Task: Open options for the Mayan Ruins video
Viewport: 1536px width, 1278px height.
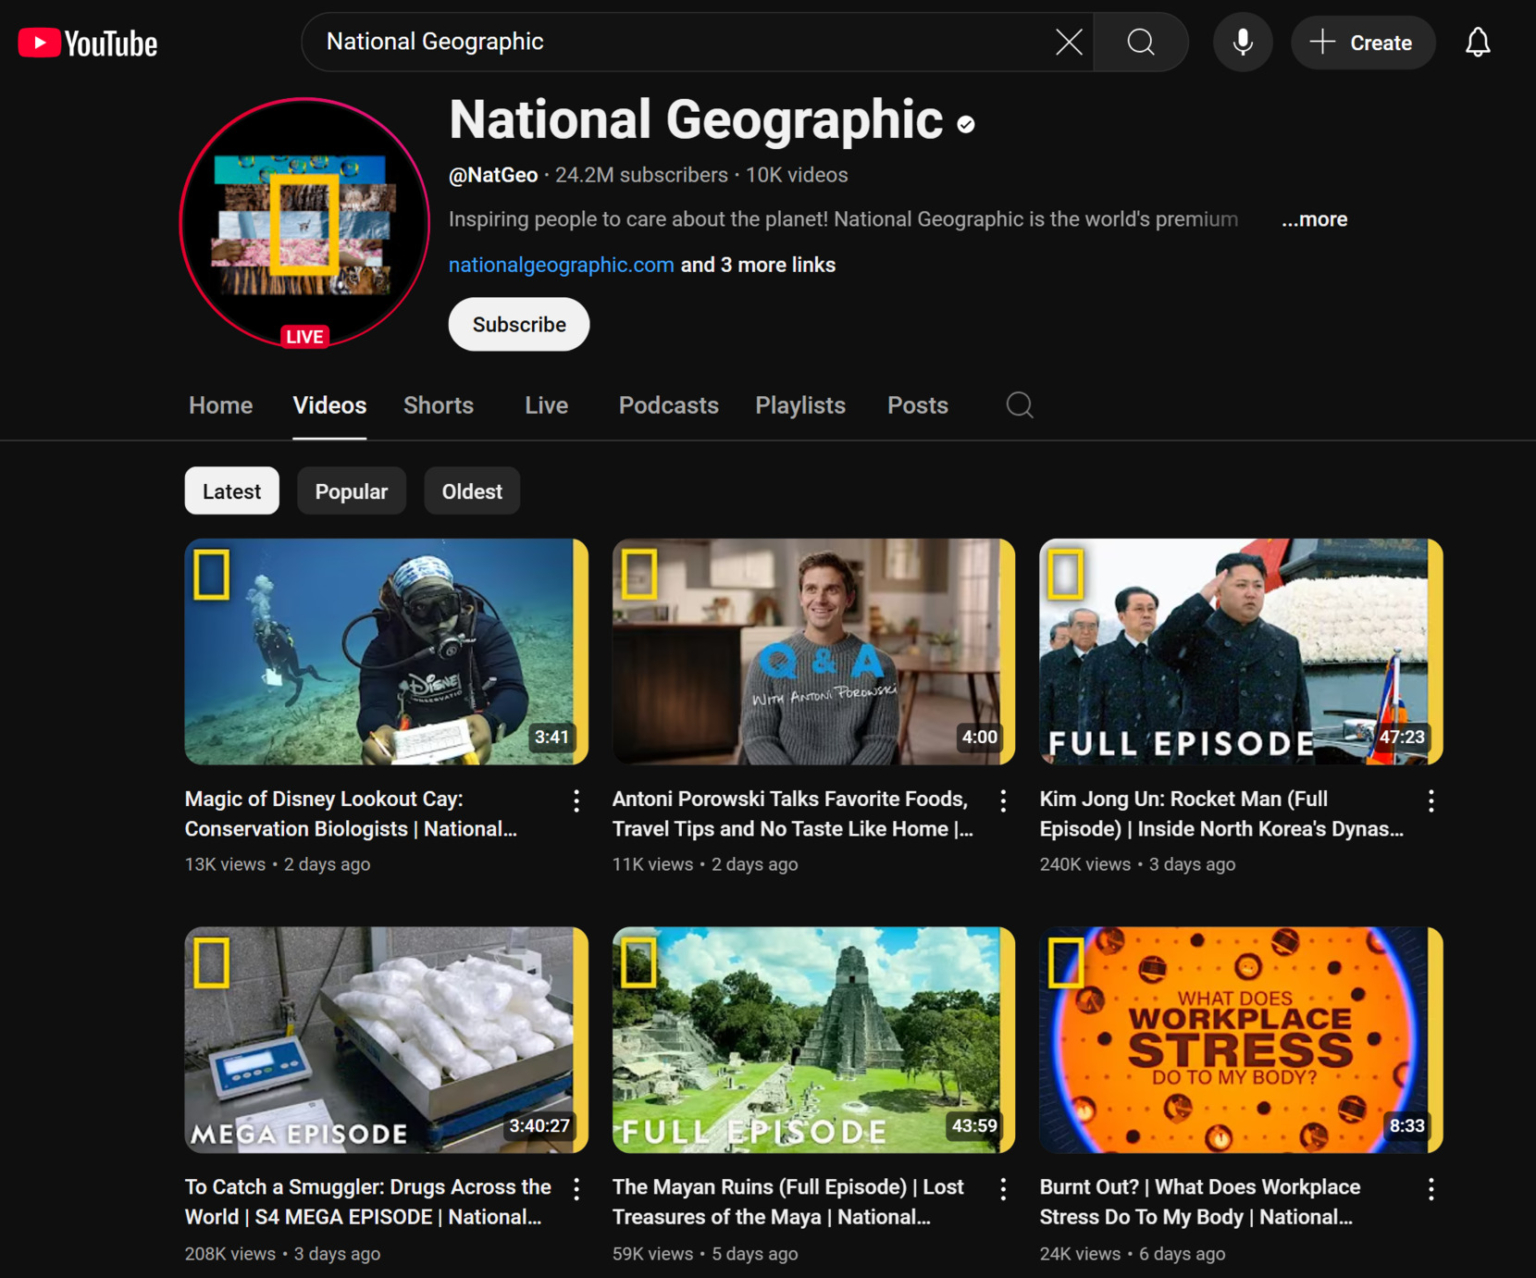Action: (x=1003, y=1189)
